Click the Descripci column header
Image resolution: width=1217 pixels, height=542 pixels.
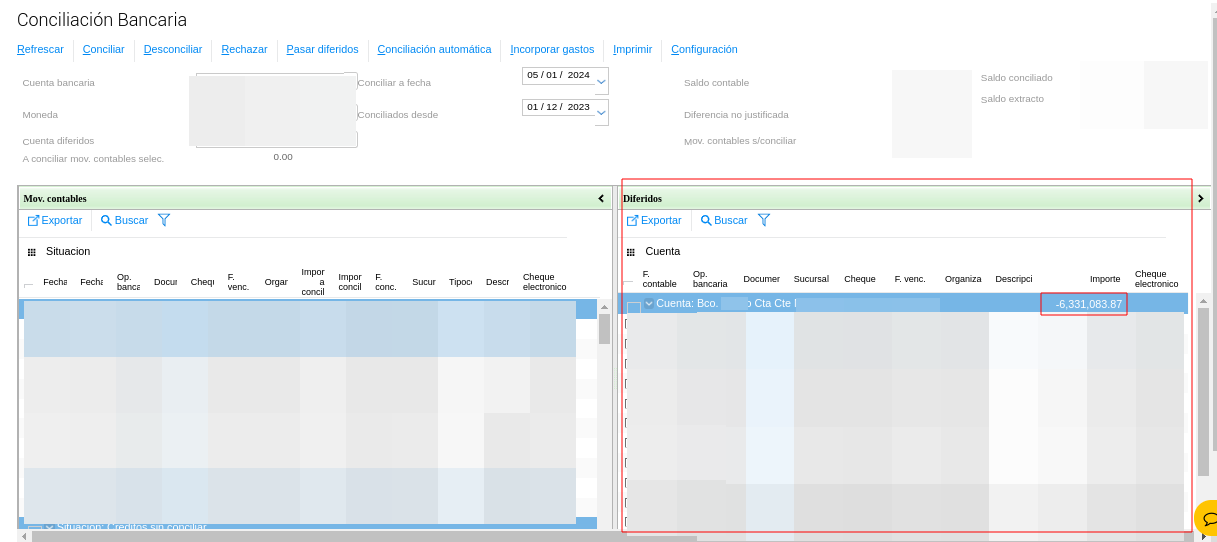point(1013,279)
